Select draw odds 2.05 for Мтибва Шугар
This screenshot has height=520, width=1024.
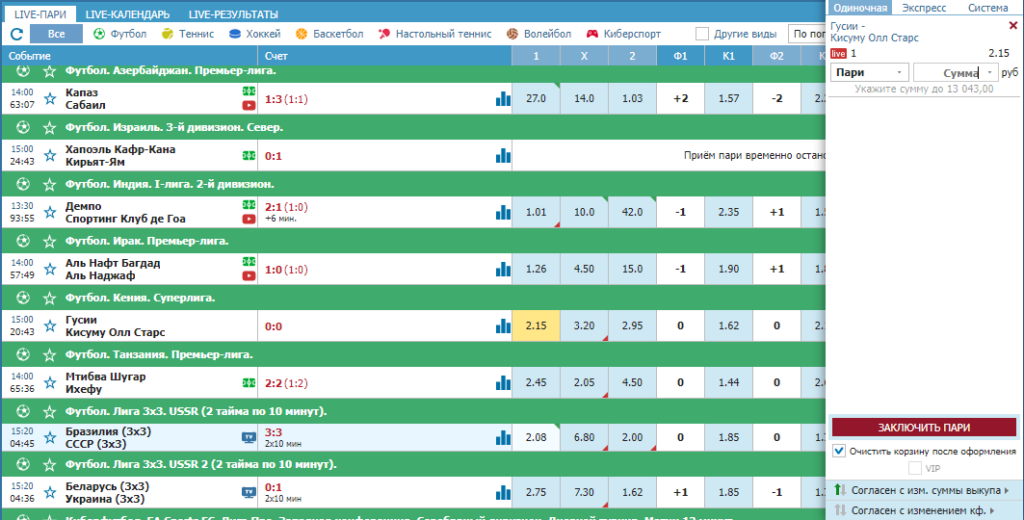[584, 383]
